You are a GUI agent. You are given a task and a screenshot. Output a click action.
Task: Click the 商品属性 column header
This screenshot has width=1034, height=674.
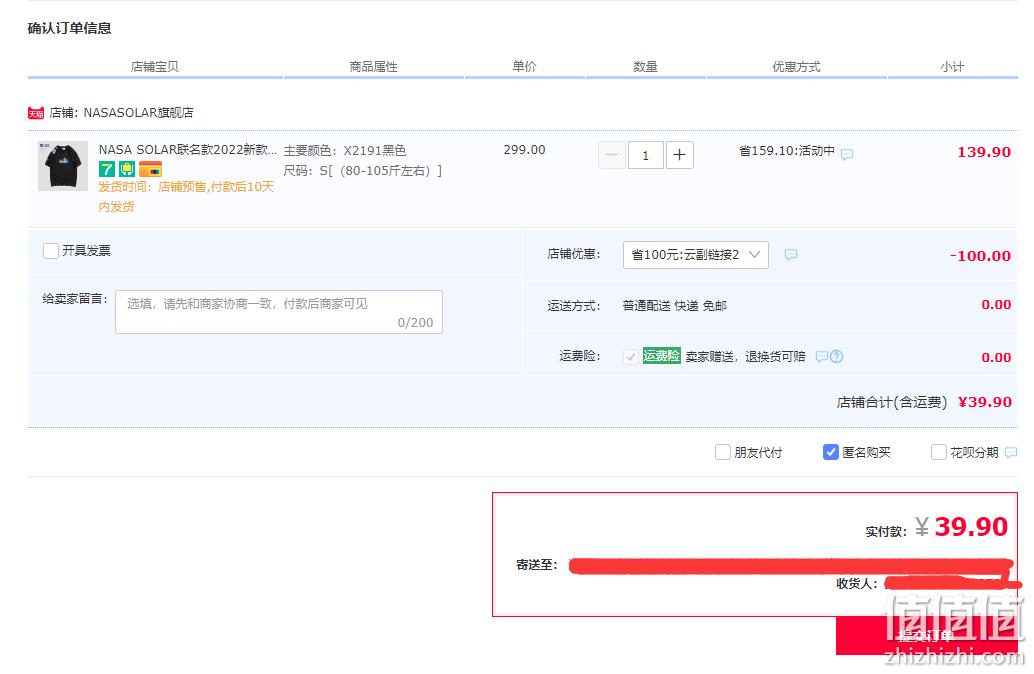[x=373, y=67]
